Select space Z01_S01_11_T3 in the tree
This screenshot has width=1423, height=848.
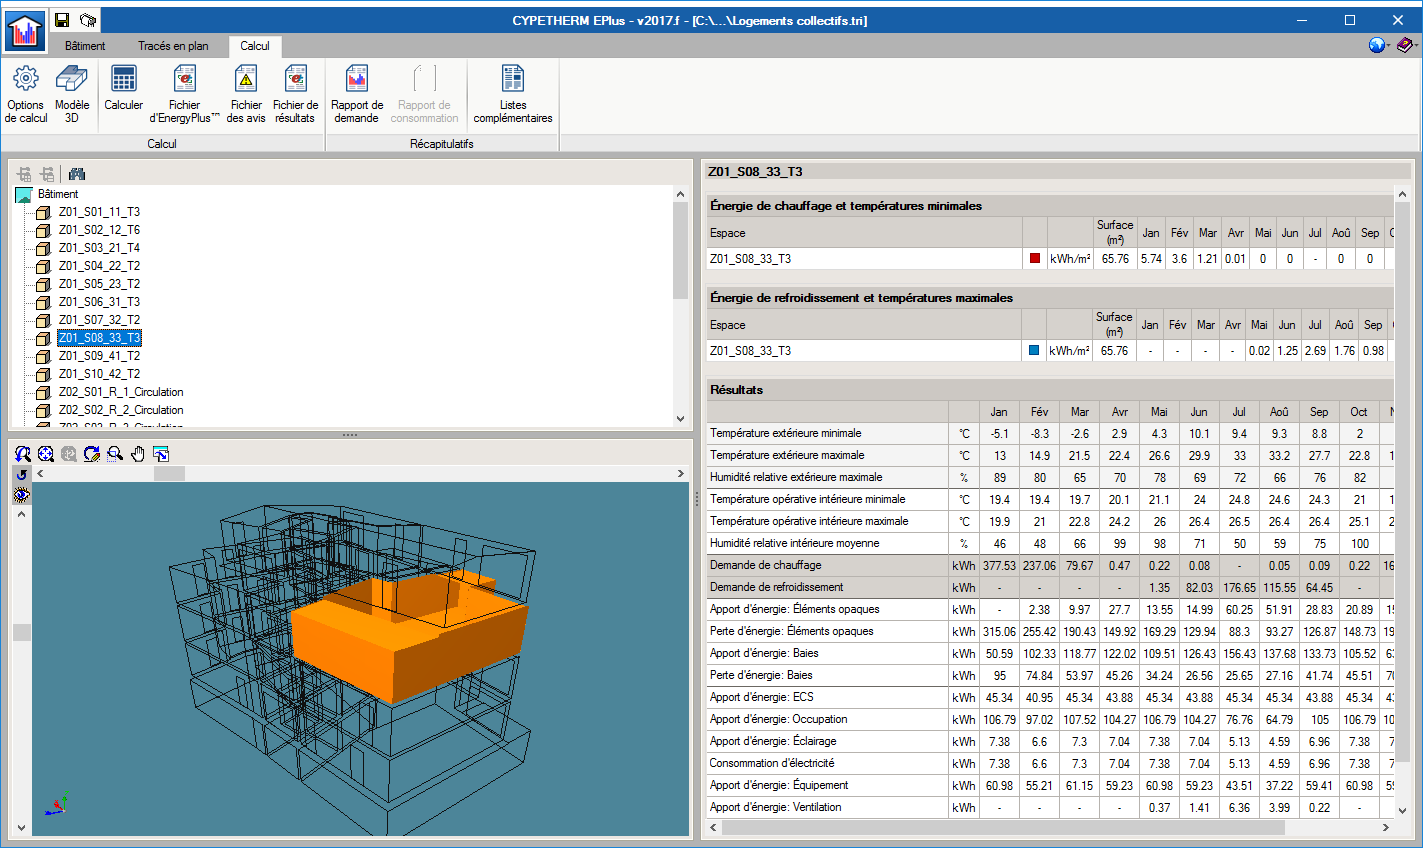point(99,212)
